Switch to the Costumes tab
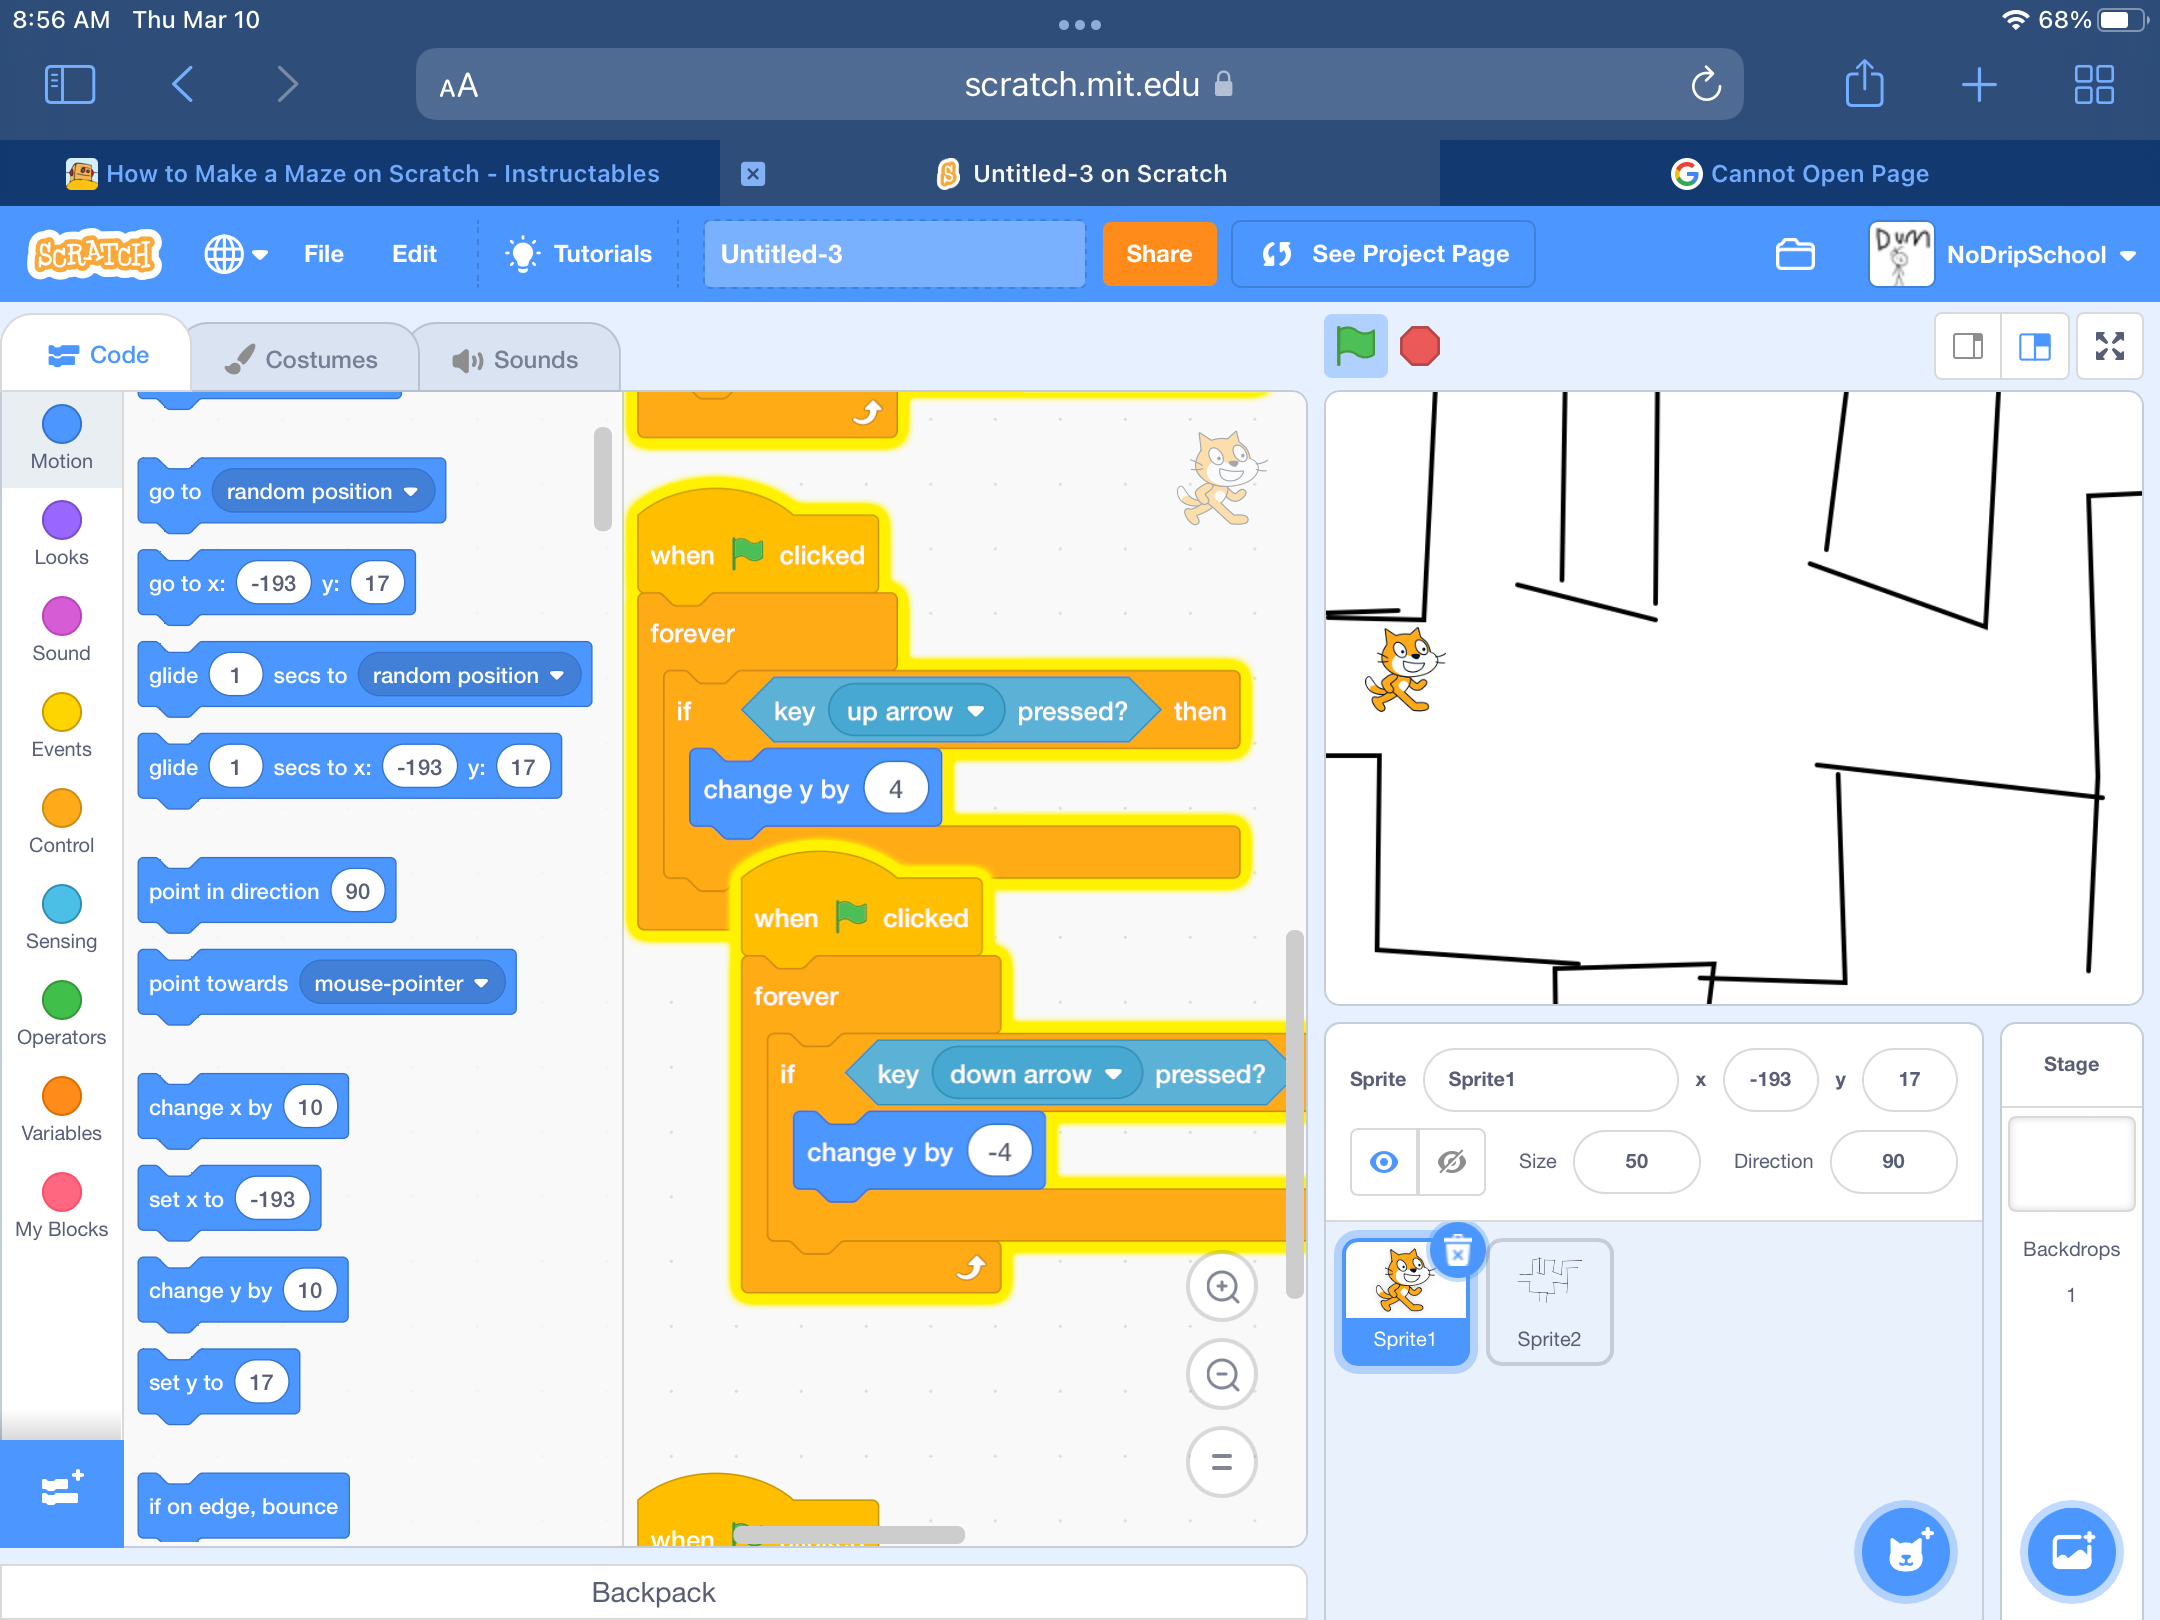Screen dimensions: 2160x1620 302,358
